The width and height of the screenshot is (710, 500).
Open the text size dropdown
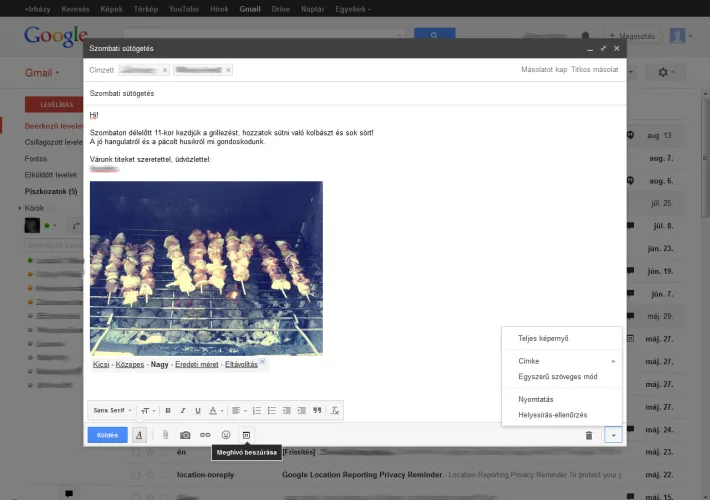tap(148, 410)
